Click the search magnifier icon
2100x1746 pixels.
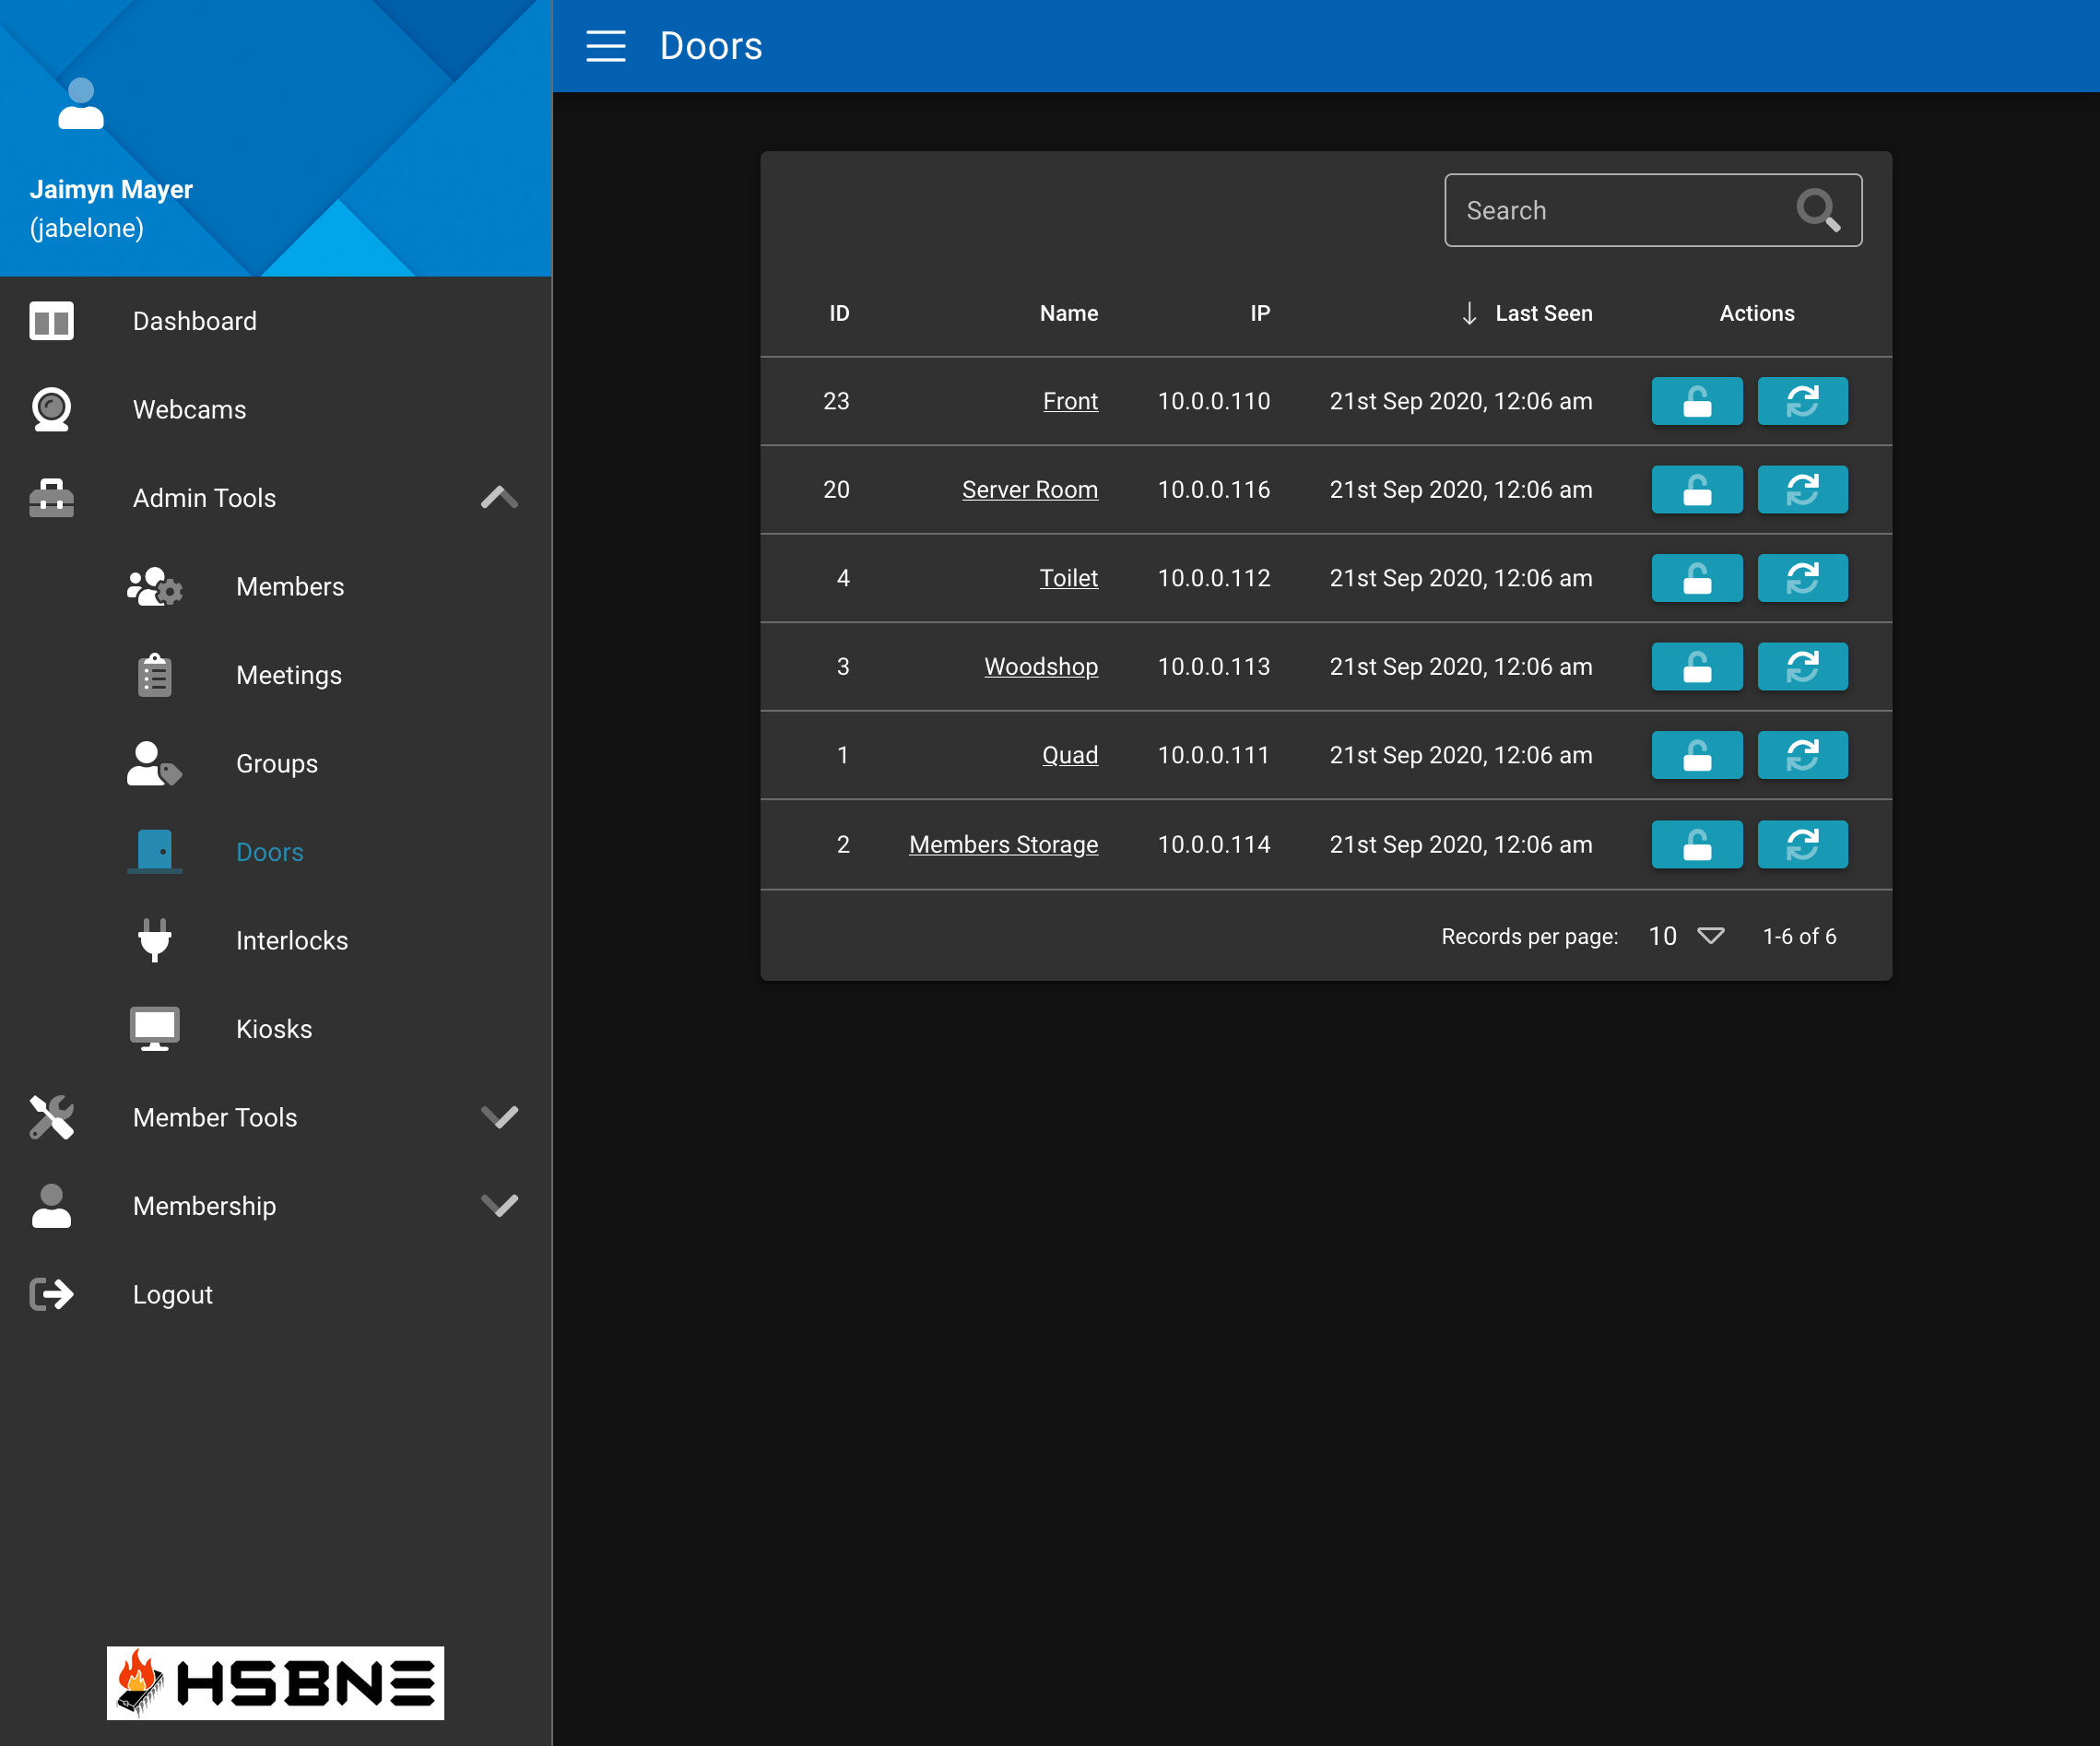(x=1817, y=210)
